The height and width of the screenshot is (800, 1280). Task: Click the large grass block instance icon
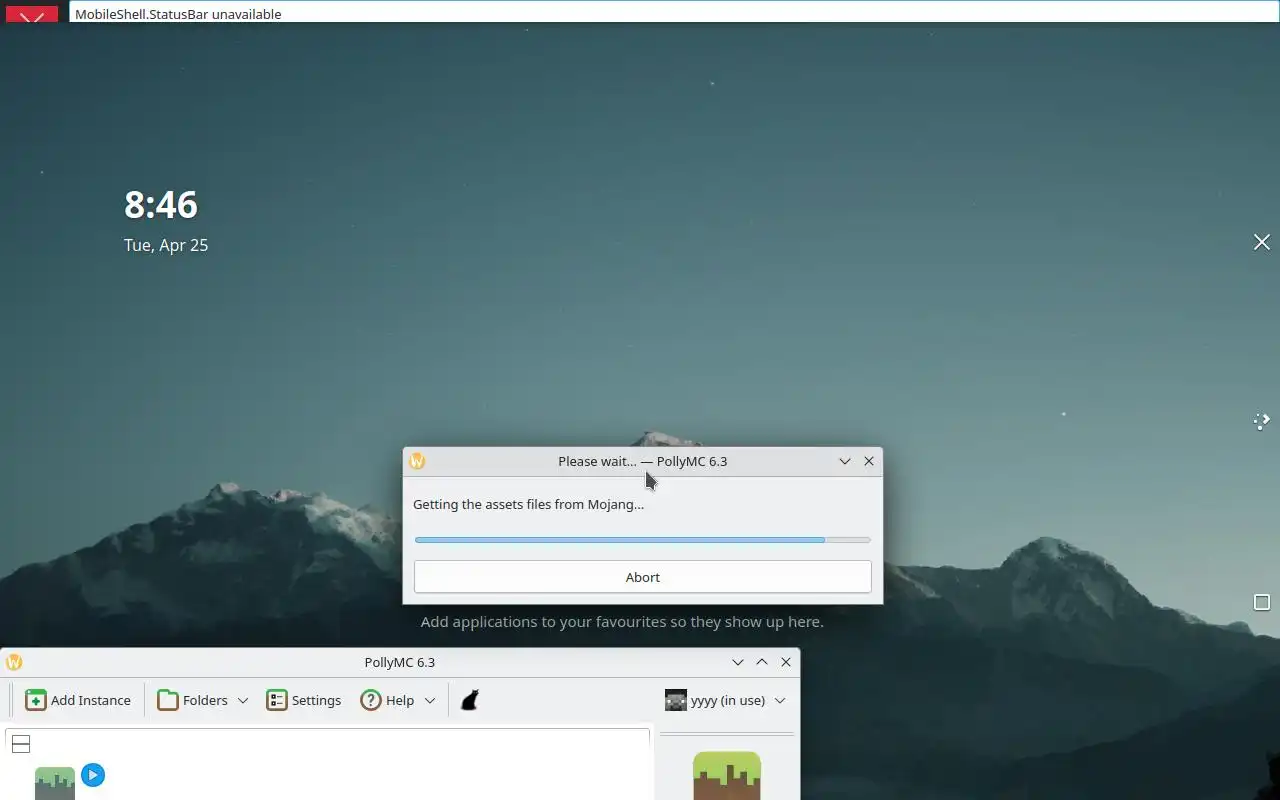click(727, 776)
